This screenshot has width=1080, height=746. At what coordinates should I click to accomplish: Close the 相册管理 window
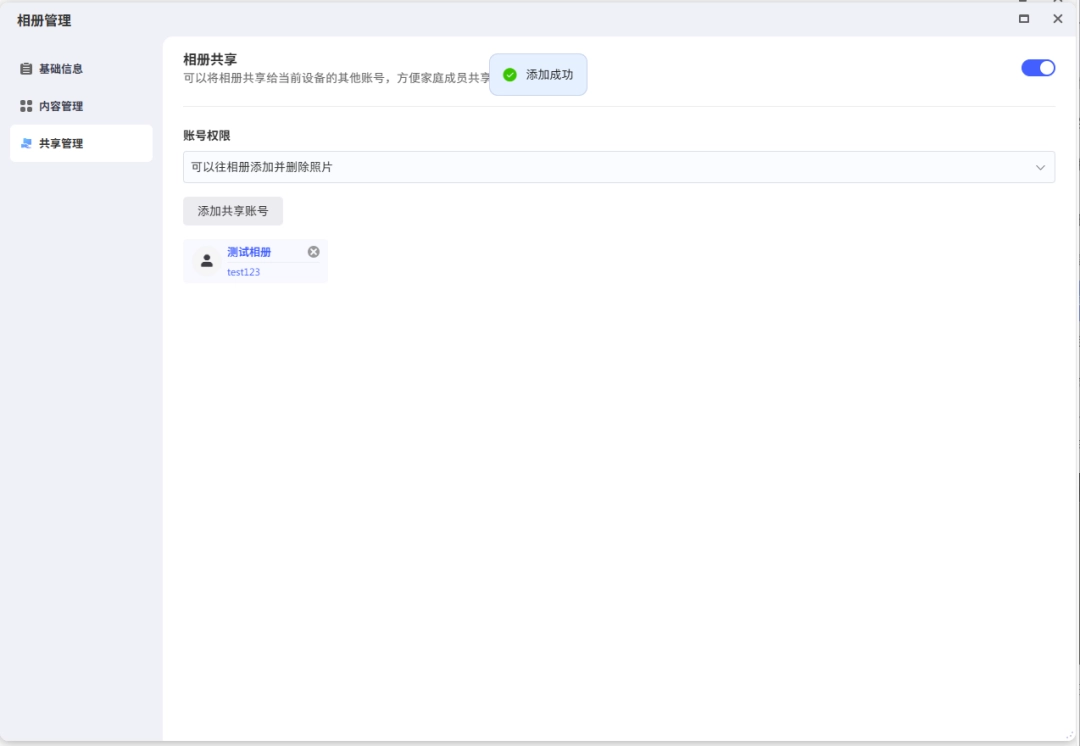pos(1058,19)
